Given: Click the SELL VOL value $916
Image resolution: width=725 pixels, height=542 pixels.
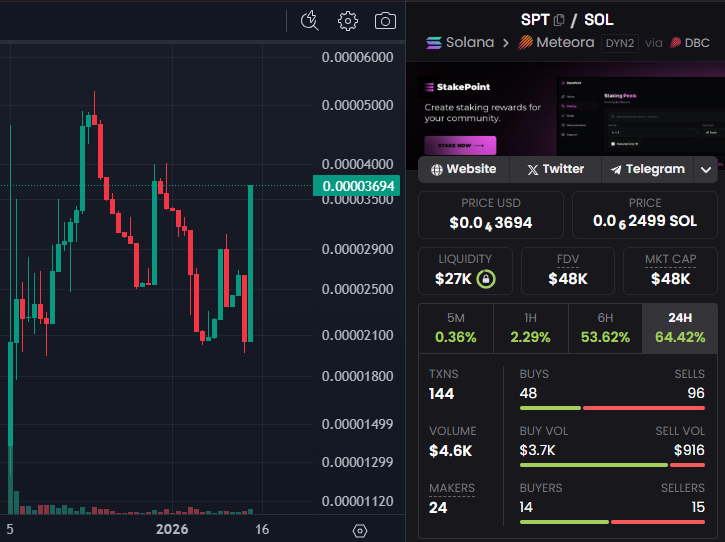Looking at the screenshot, I should click(x=689, y=450).
